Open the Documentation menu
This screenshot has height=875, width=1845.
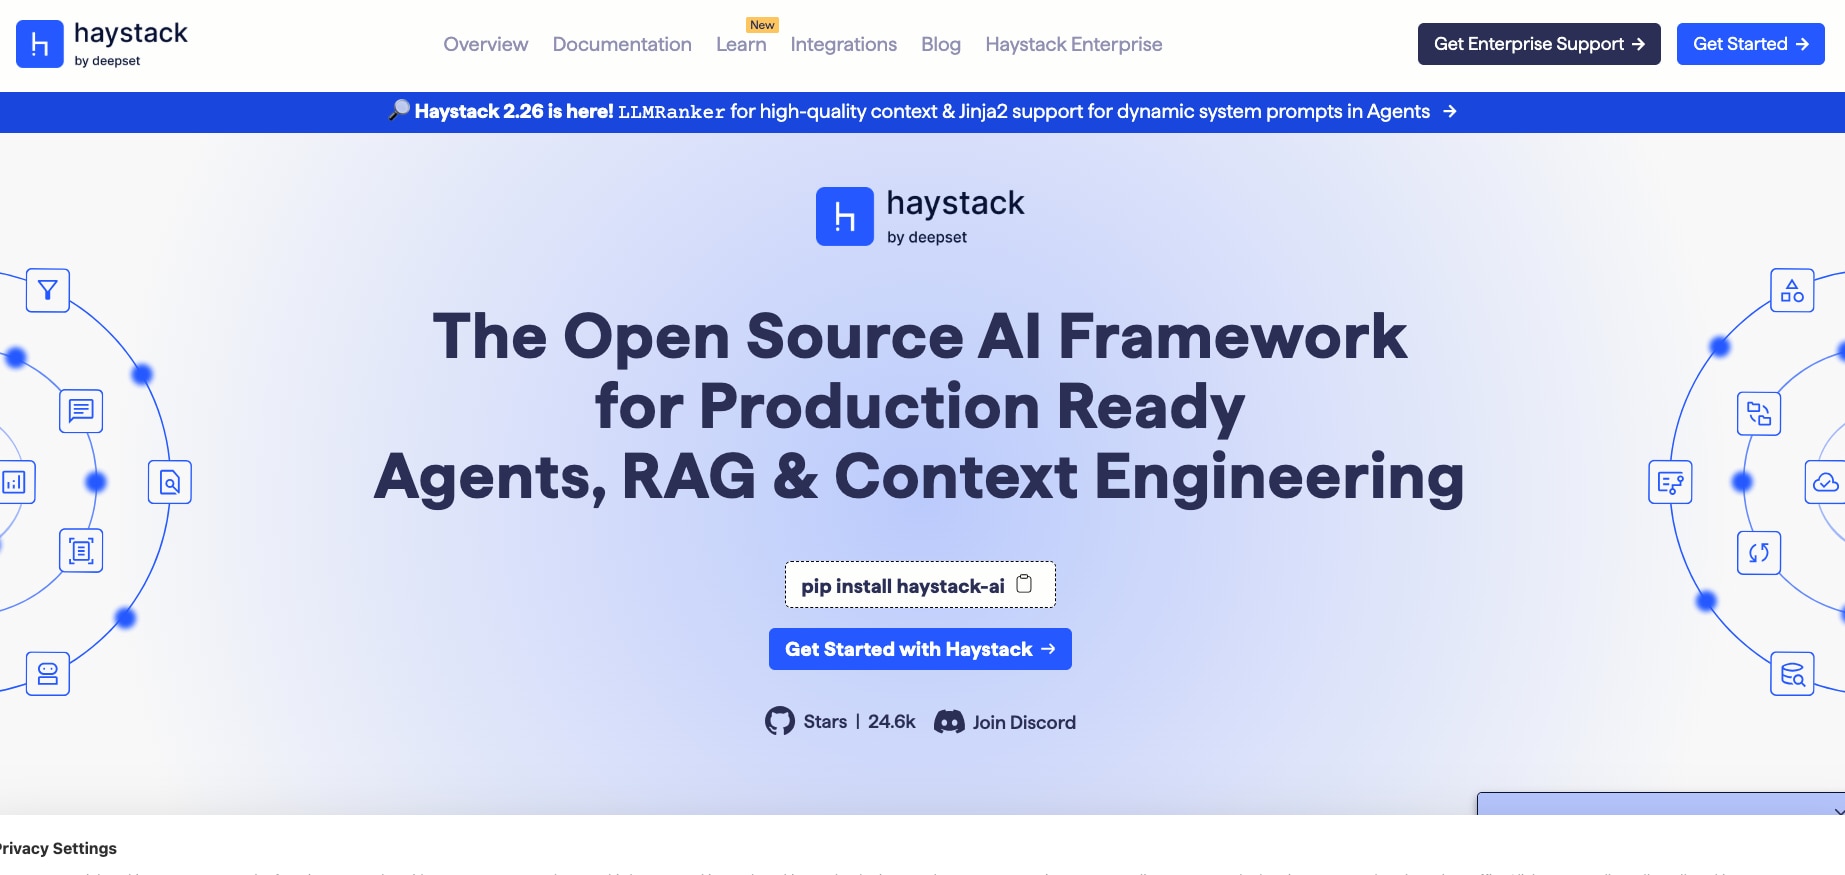point(622,44)
